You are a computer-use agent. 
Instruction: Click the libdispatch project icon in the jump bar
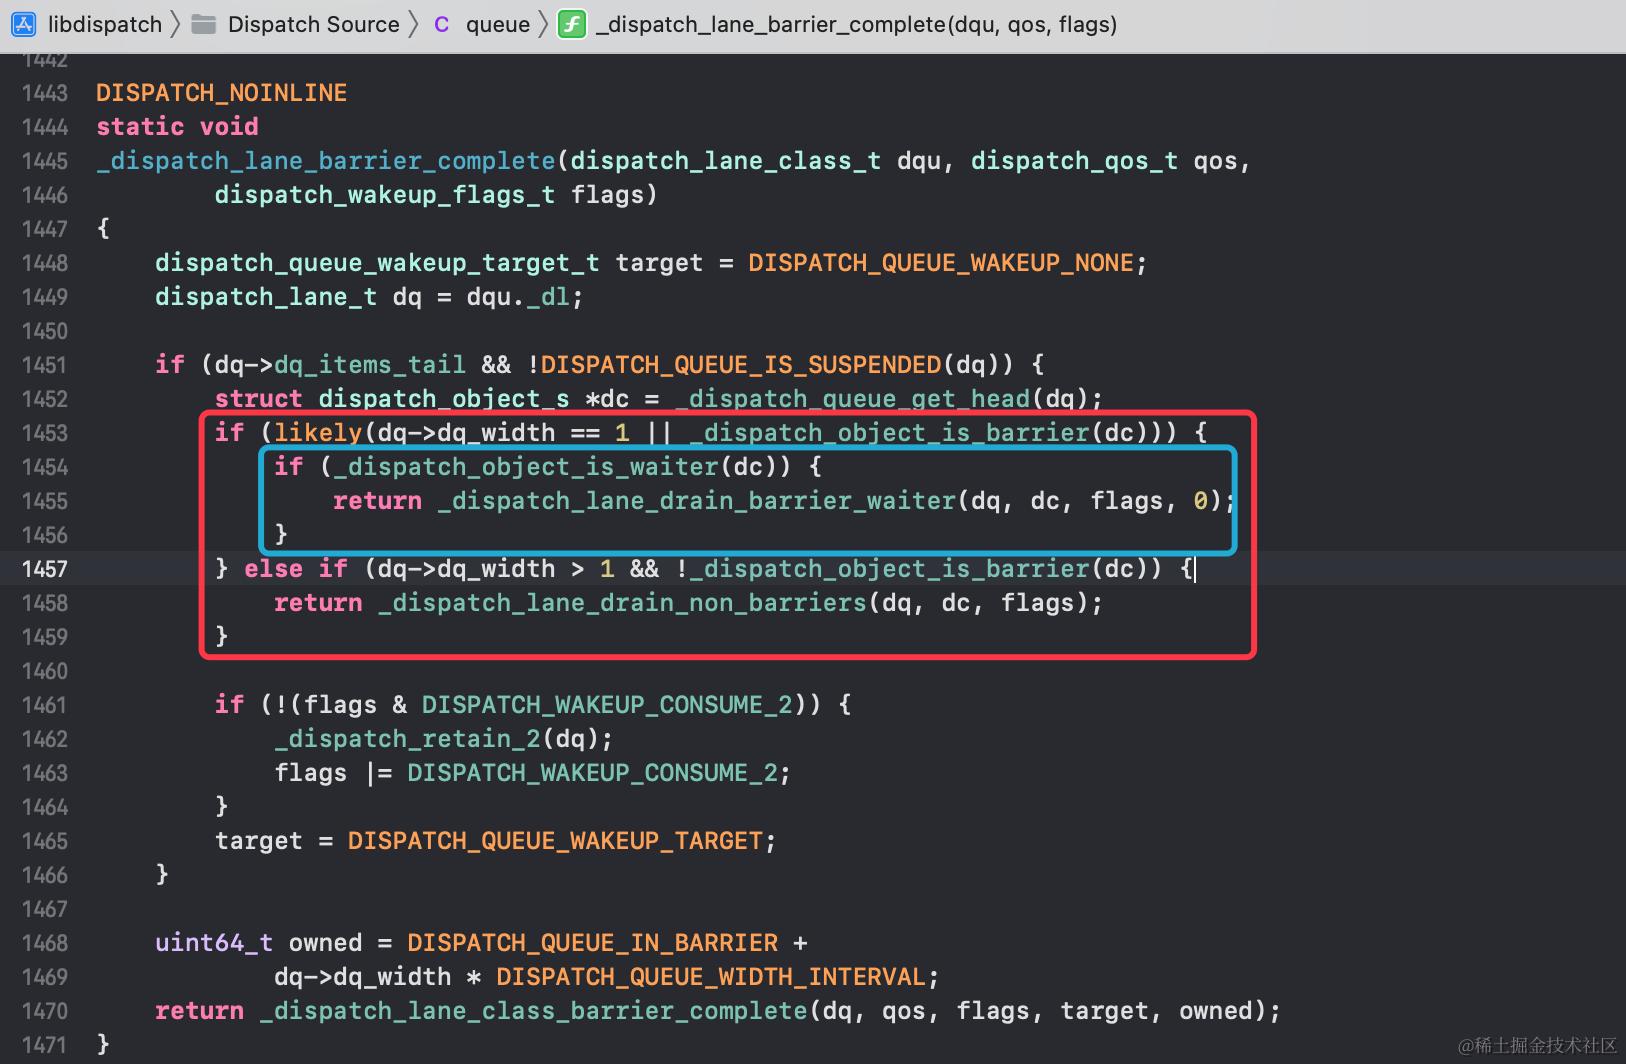(x=23, y=24)
